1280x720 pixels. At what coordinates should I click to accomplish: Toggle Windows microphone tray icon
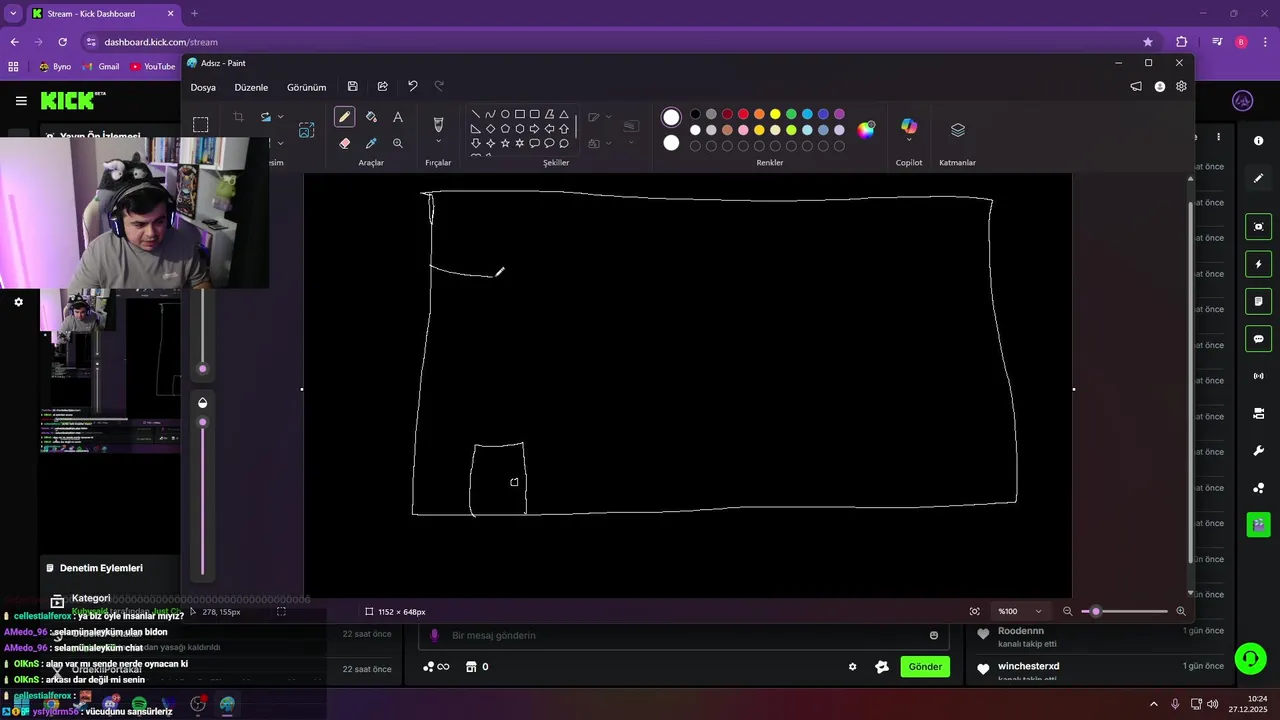coord(1175,704)
